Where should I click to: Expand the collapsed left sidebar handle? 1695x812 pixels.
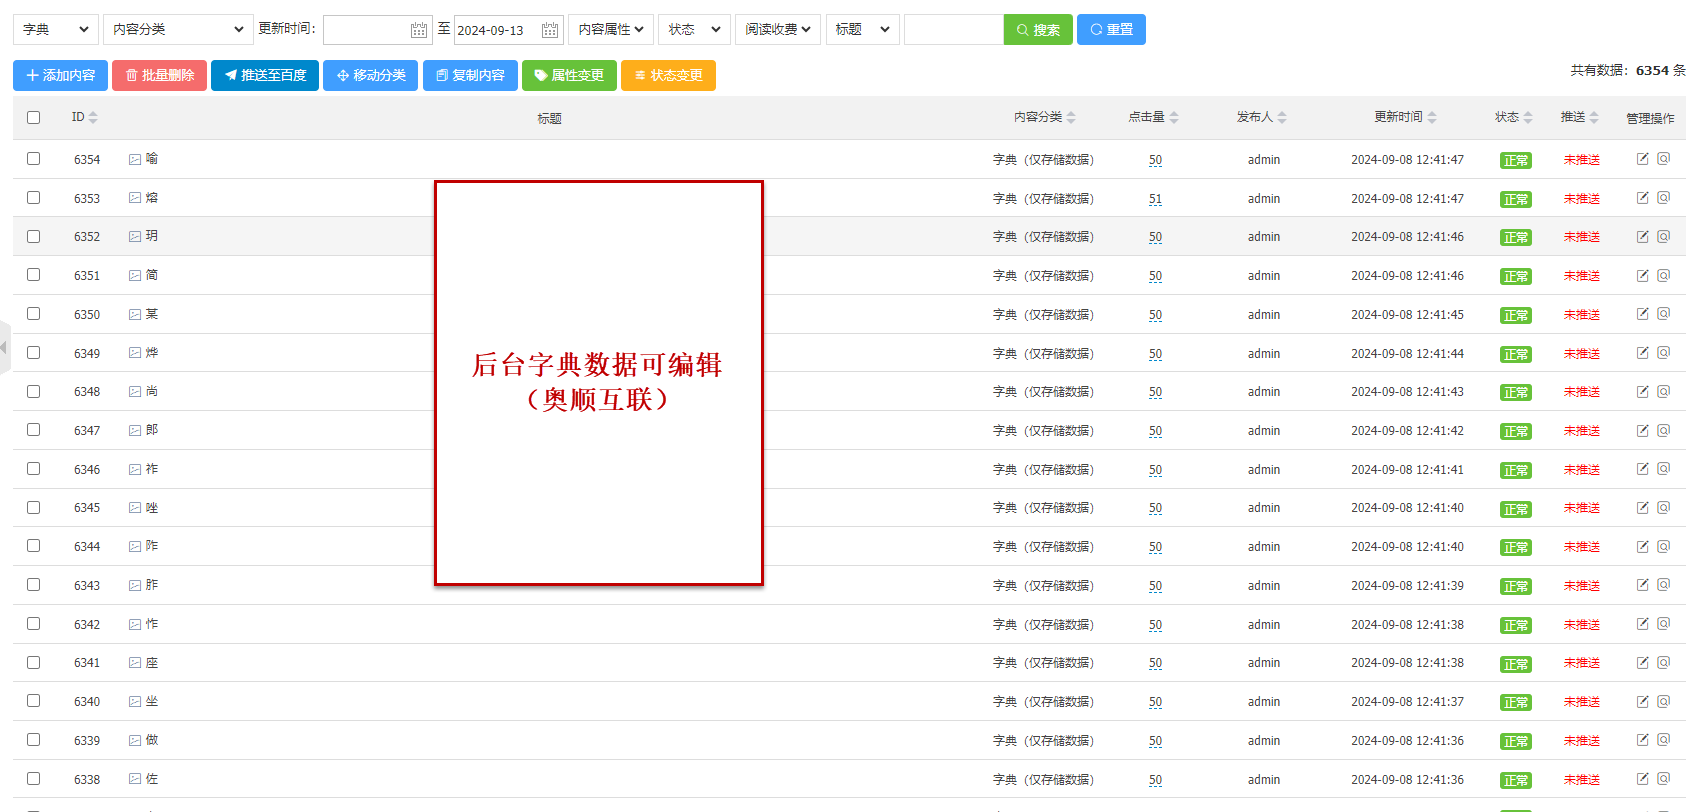(4, 347)
